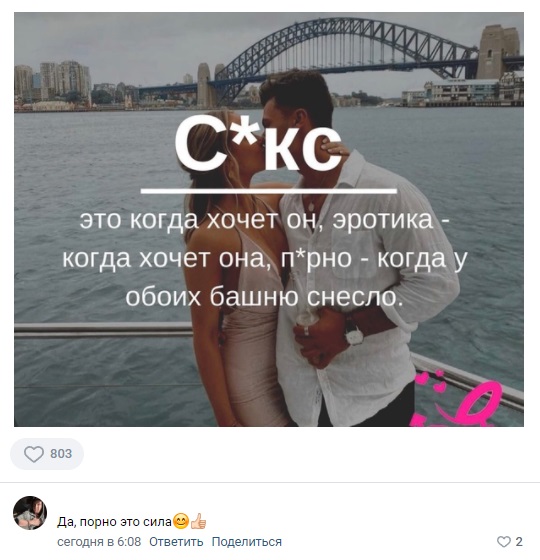540x560 pixels.
Task: Click the caption line это когда хочет он
Action: point(198,219)
